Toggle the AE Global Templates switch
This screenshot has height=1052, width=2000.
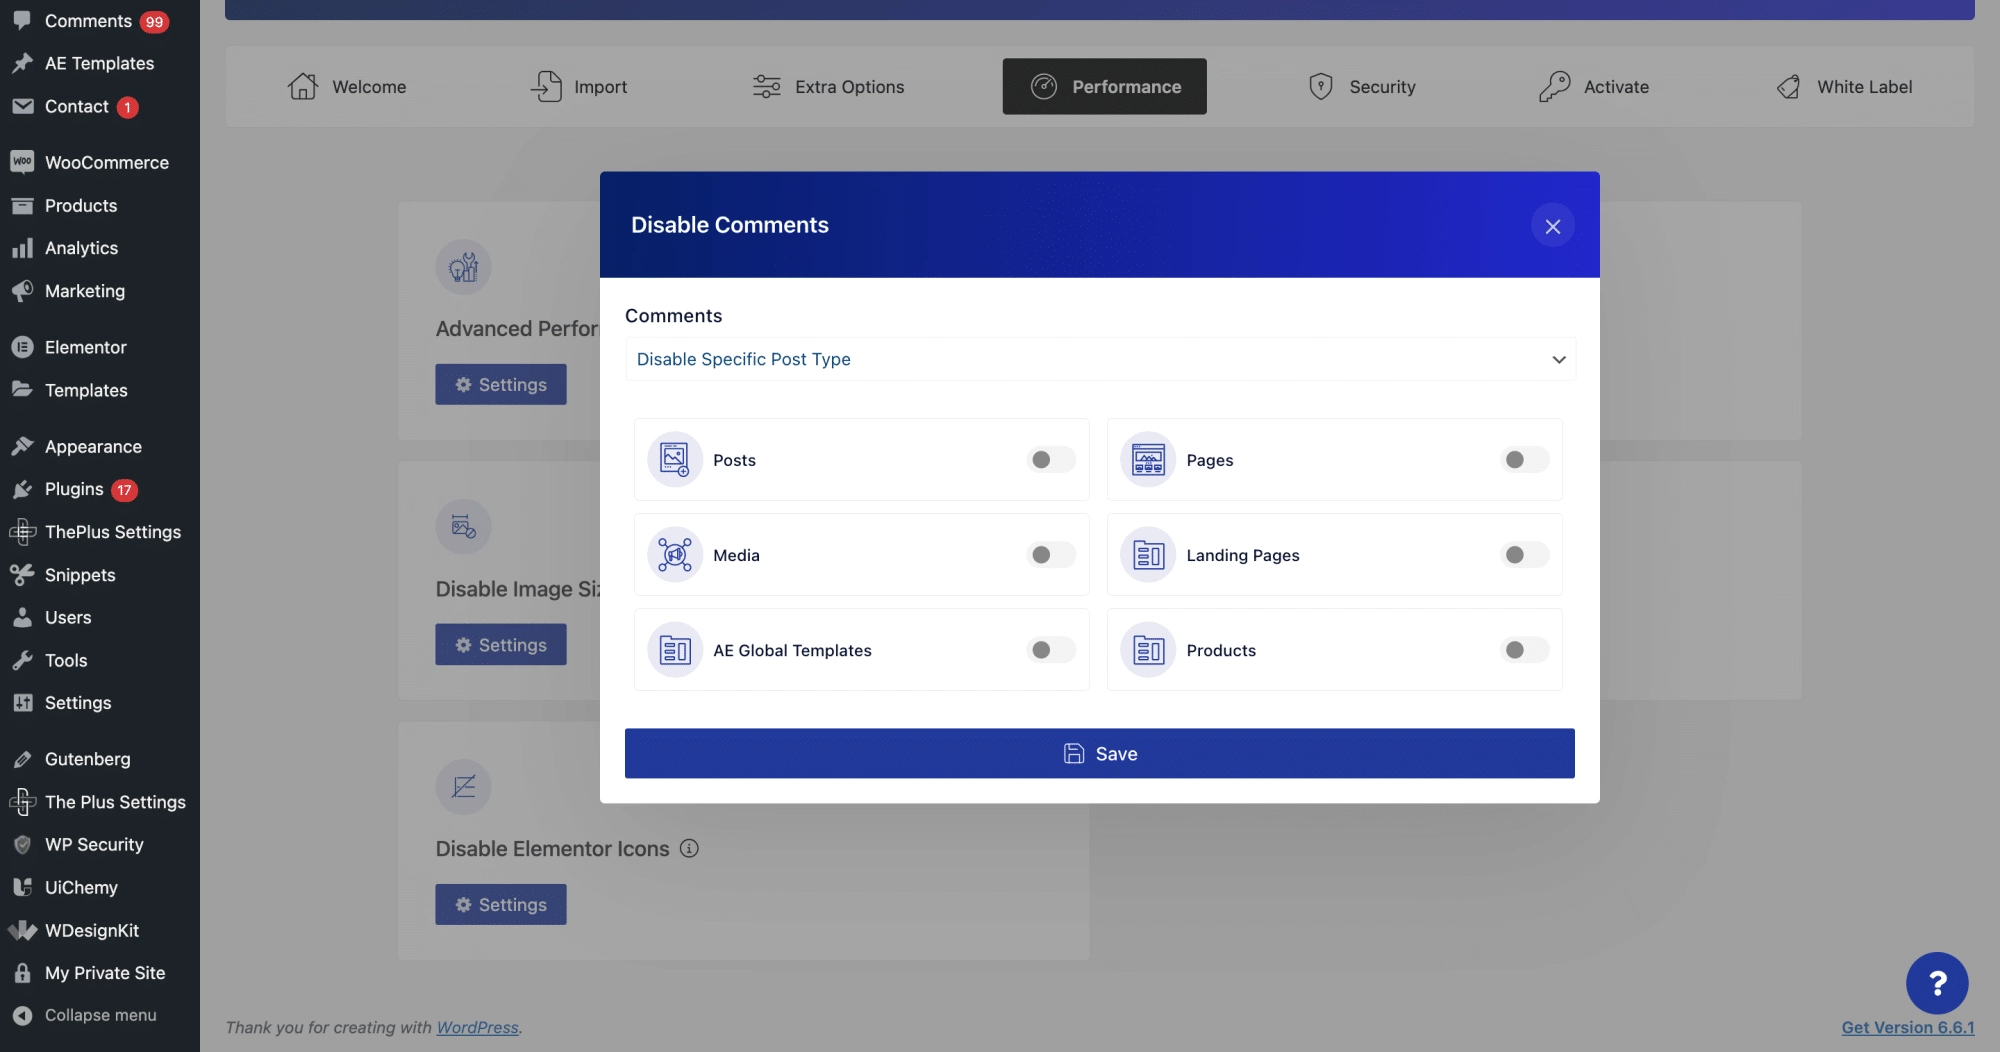(1050, 650)
